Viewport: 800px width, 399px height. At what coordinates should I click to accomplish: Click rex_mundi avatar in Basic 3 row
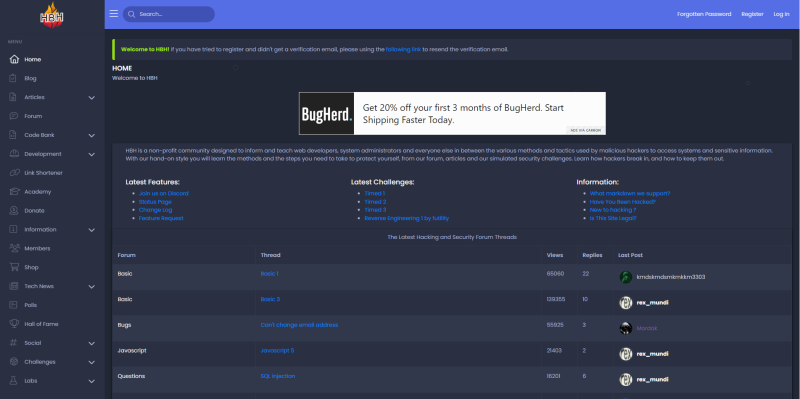click(x=626, y=303)
